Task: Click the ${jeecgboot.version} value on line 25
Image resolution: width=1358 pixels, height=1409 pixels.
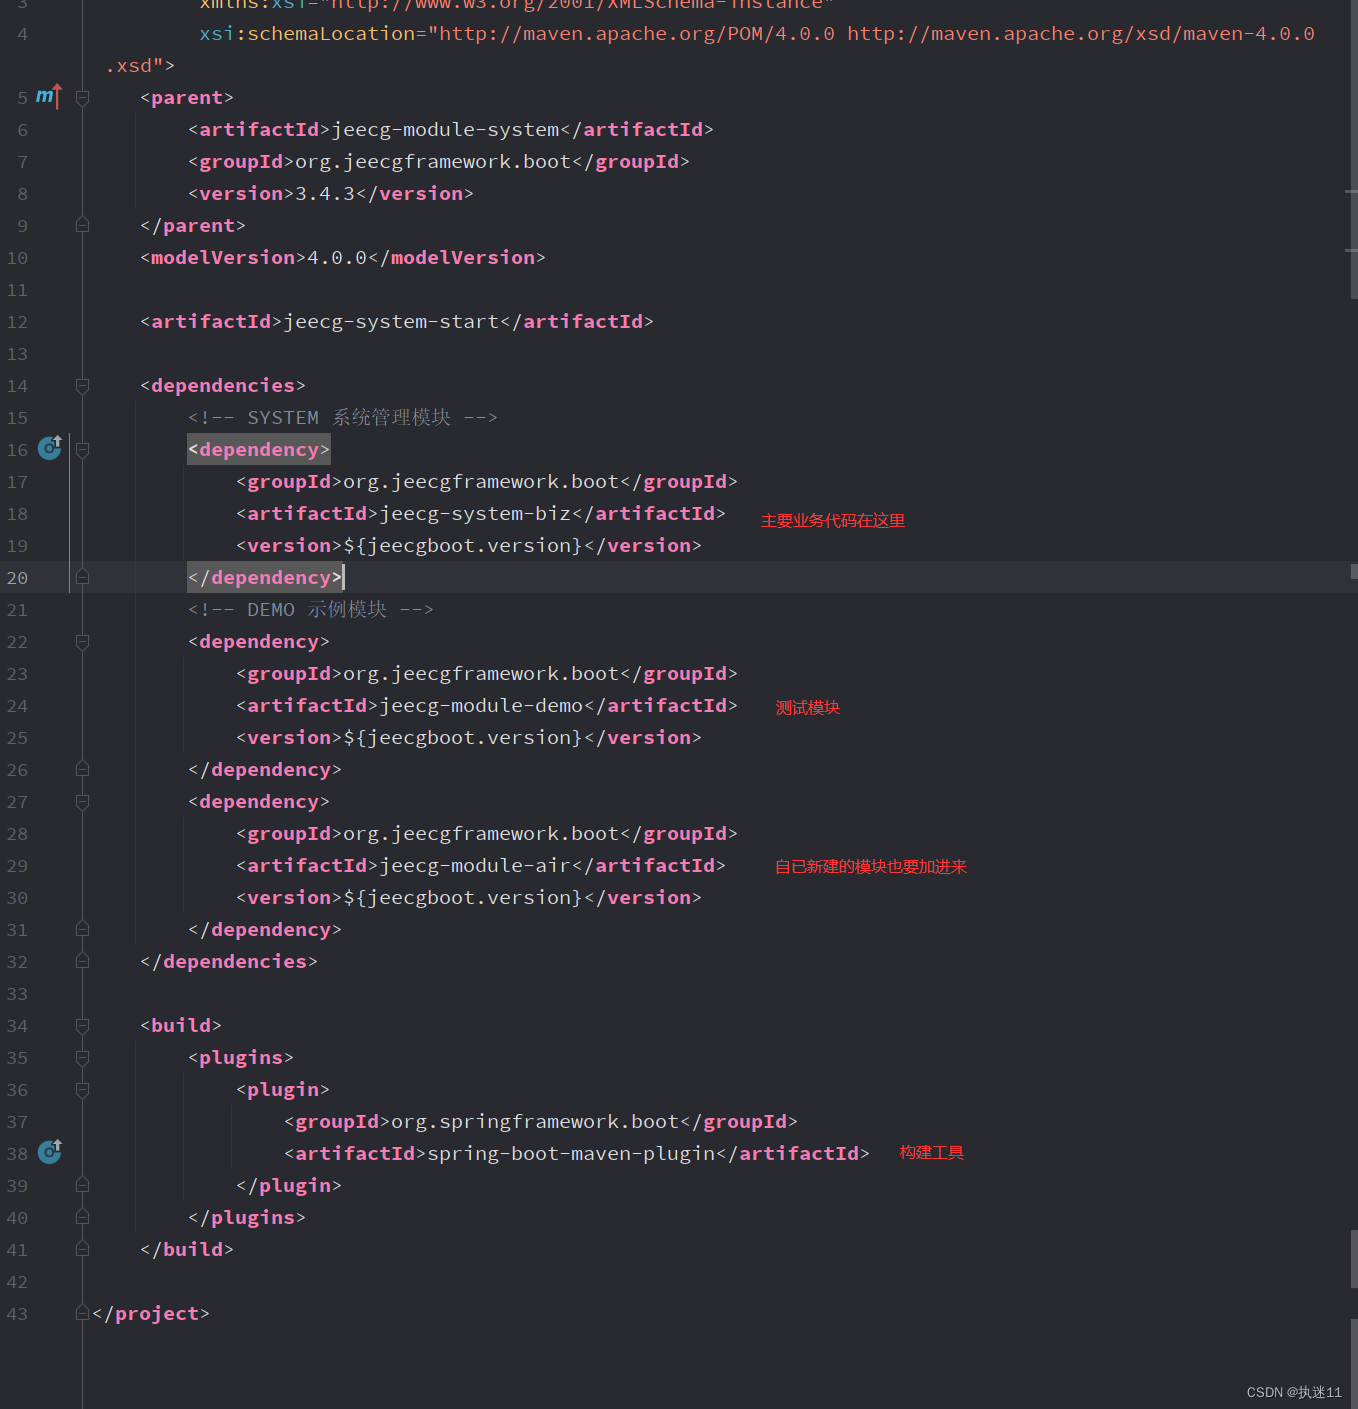Action: [x=463, y=738]
